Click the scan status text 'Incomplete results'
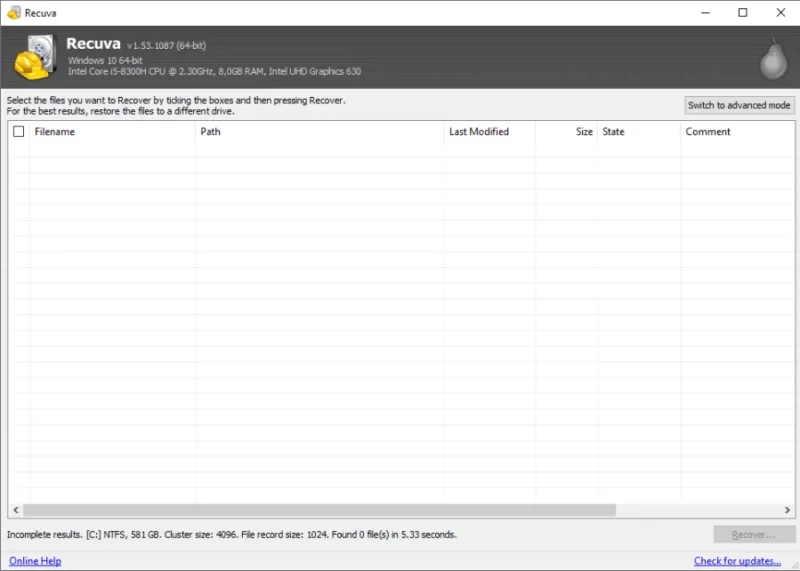This screenshot has height=571, width=800. [x=44, y=535]
